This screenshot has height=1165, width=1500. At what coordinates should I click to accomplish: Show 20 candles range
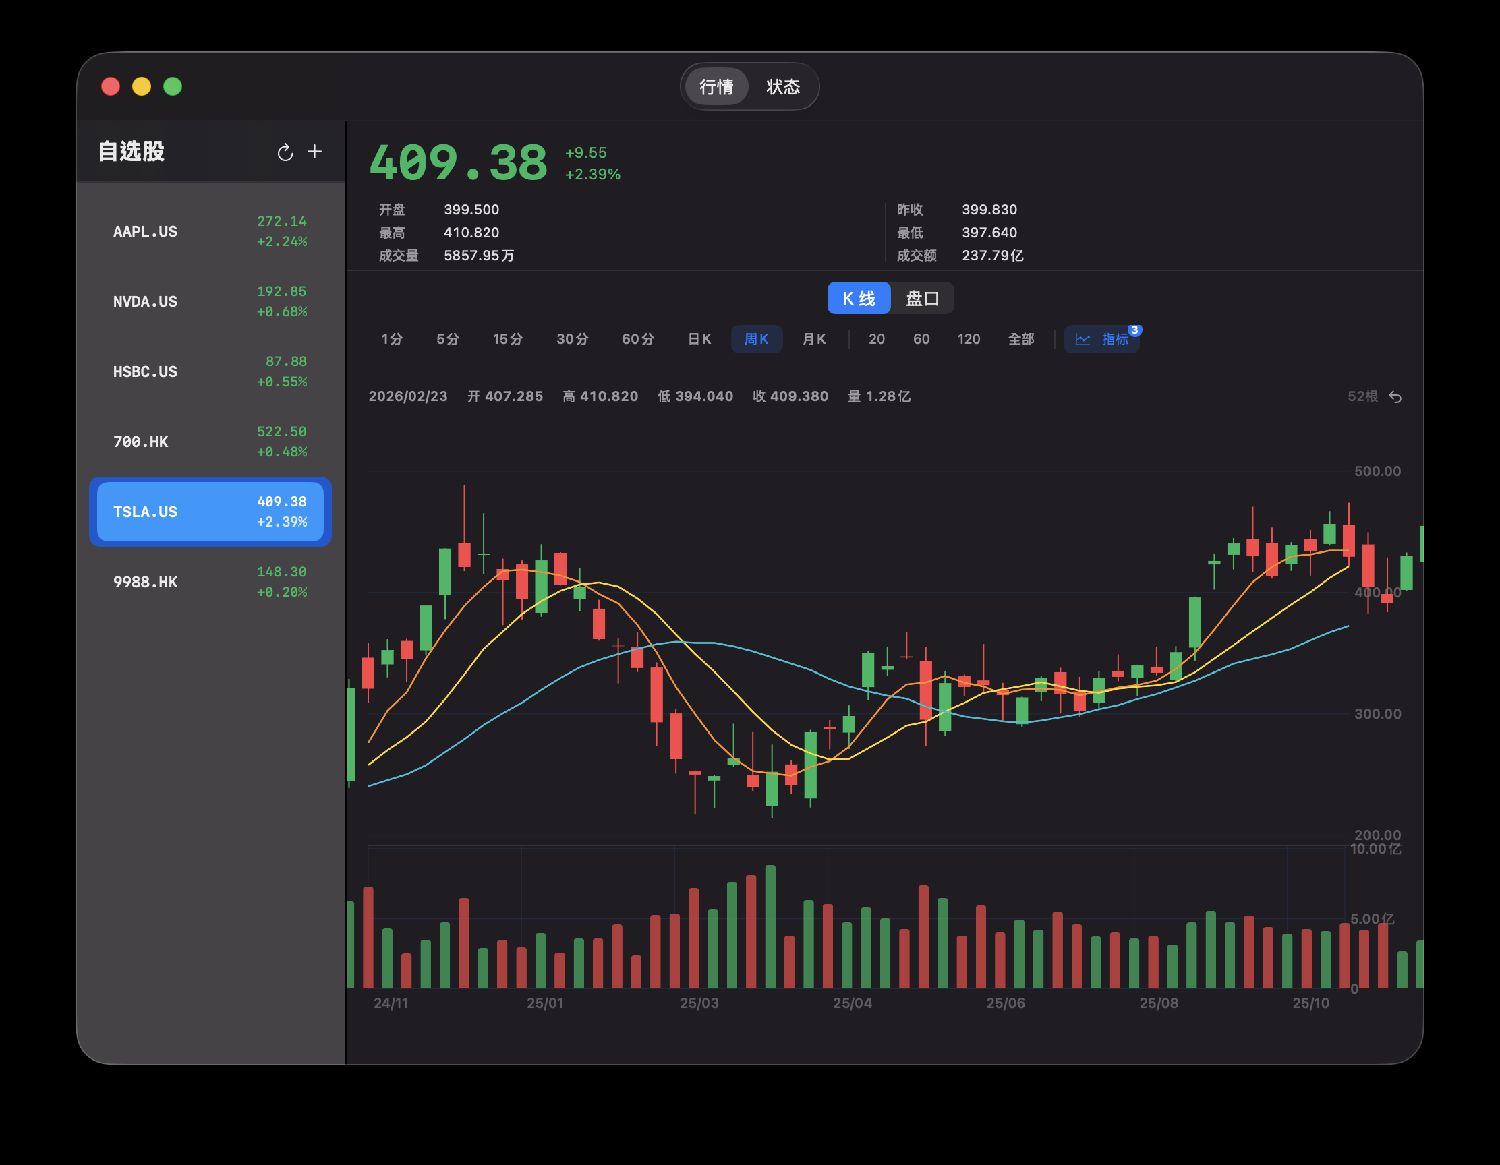point(877,340)
